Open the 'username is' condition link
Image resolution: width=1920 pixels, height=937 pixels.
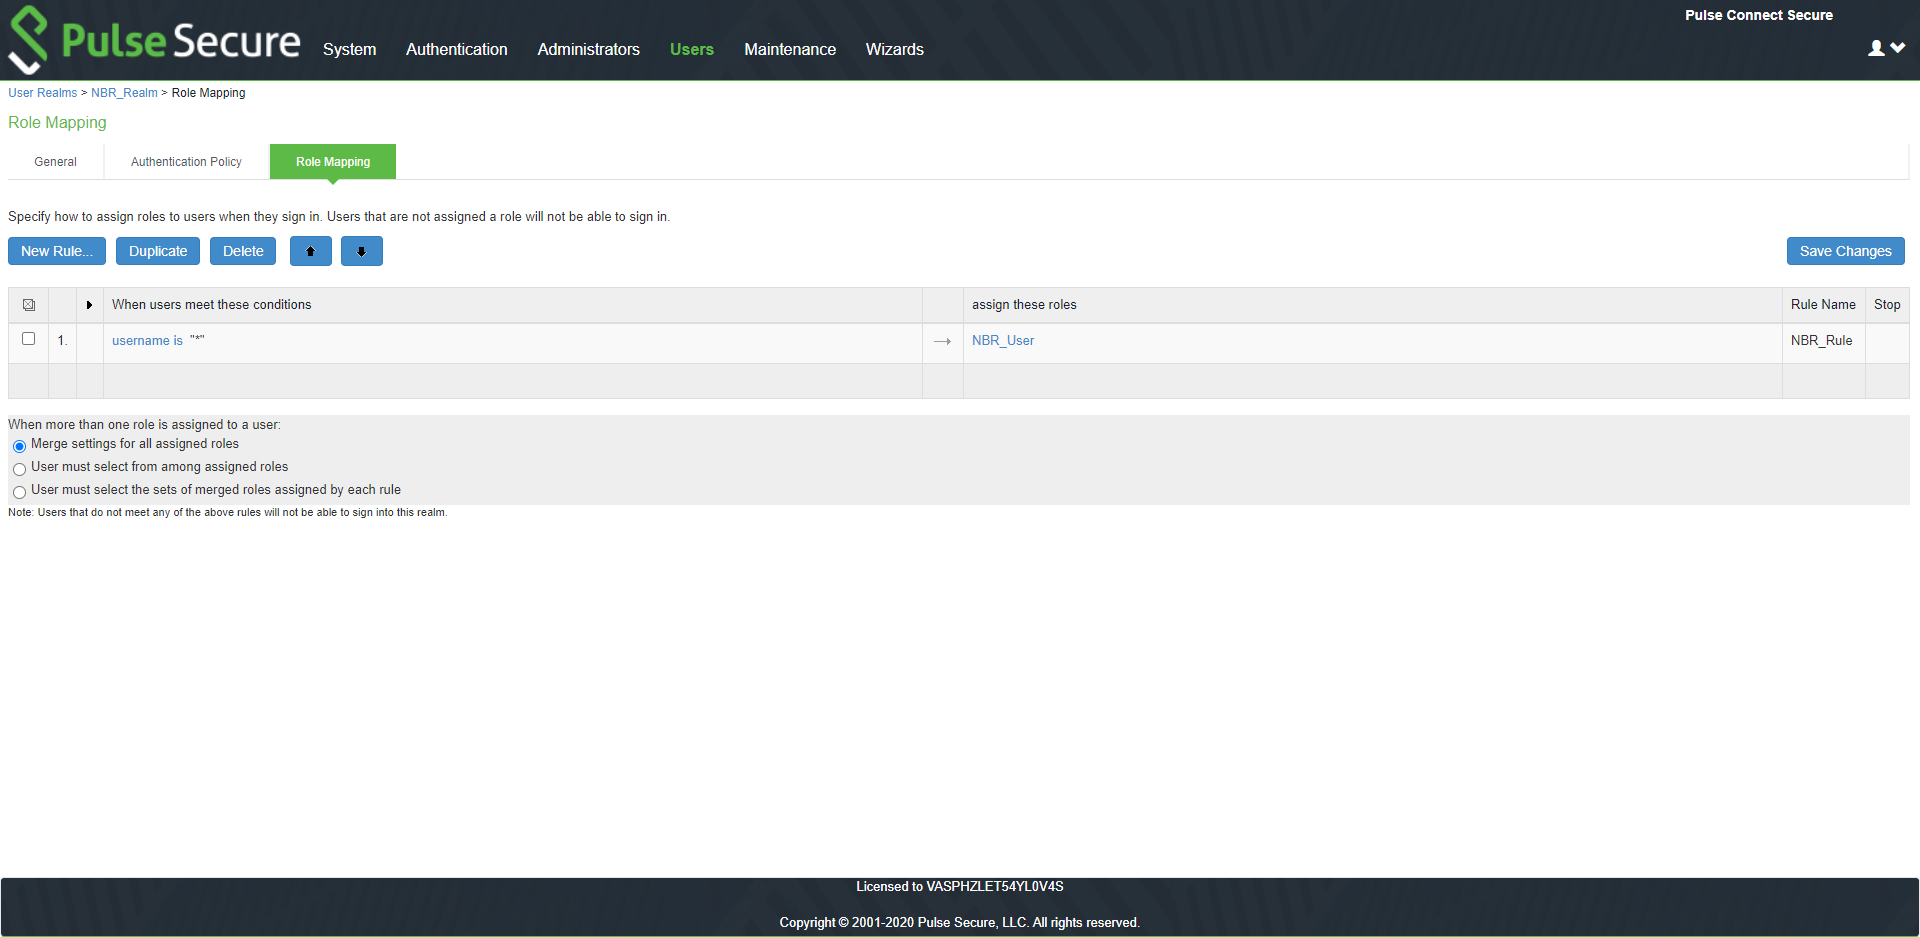(147, 341)
